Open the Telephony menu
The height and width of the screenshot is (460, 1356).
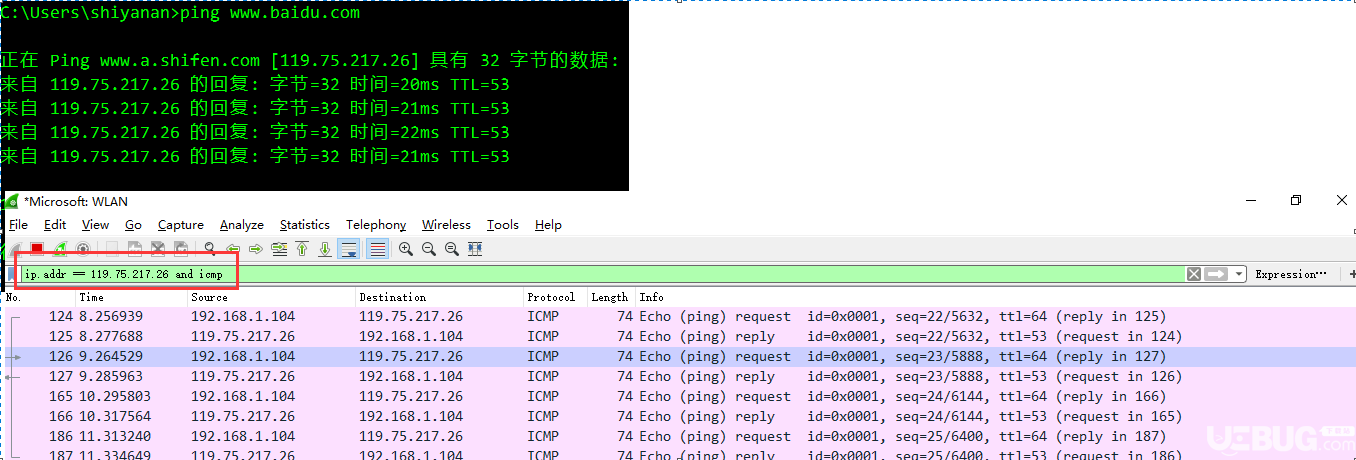tap(376, 225)
